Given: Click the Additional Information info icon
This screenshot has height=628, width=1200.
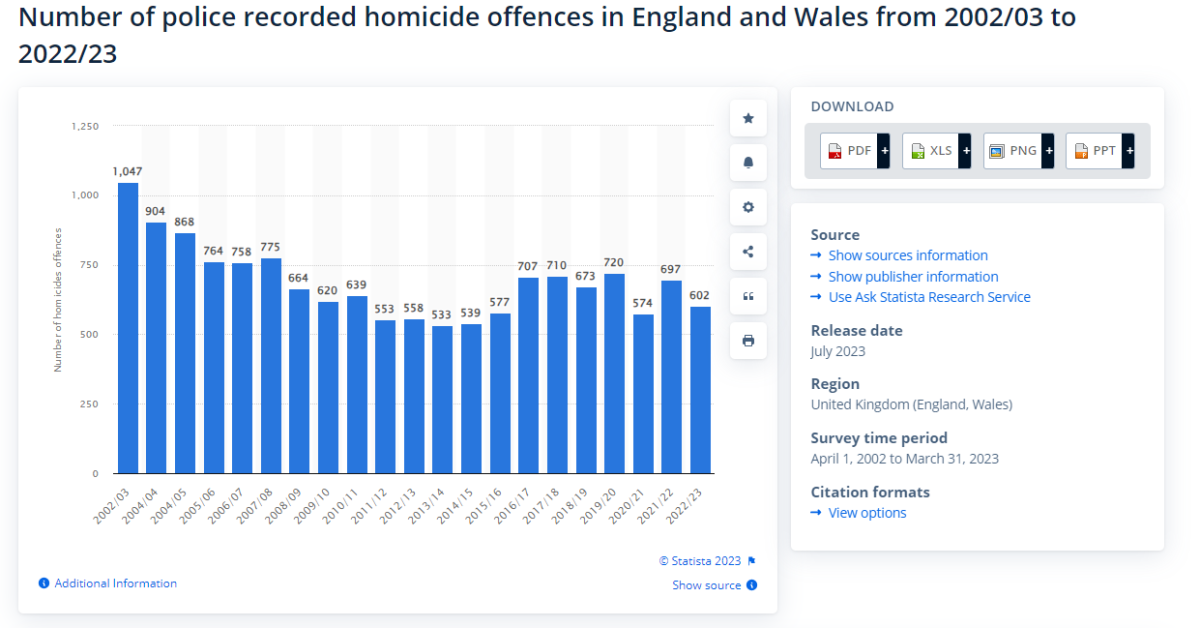Looking at the screenshot, I should [44, 583].
